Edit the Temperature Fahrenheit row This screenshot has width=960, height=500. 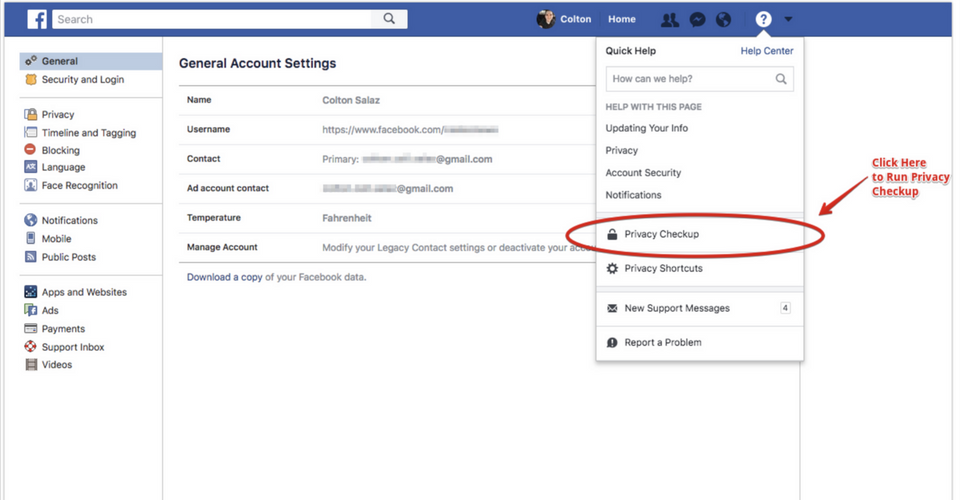point(387,218)
